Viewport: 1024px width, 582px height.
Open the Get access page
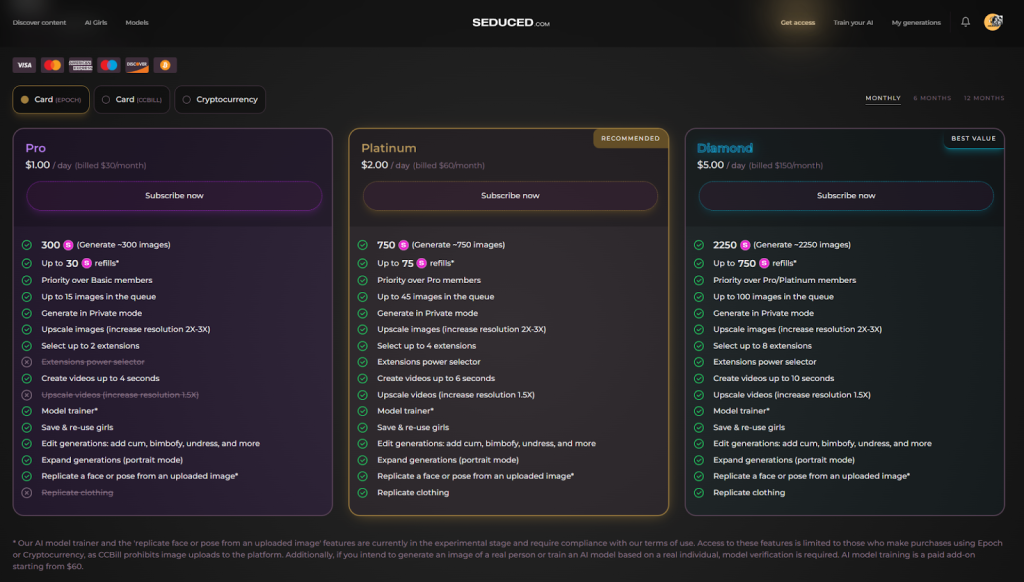click(x=797, y=22)
